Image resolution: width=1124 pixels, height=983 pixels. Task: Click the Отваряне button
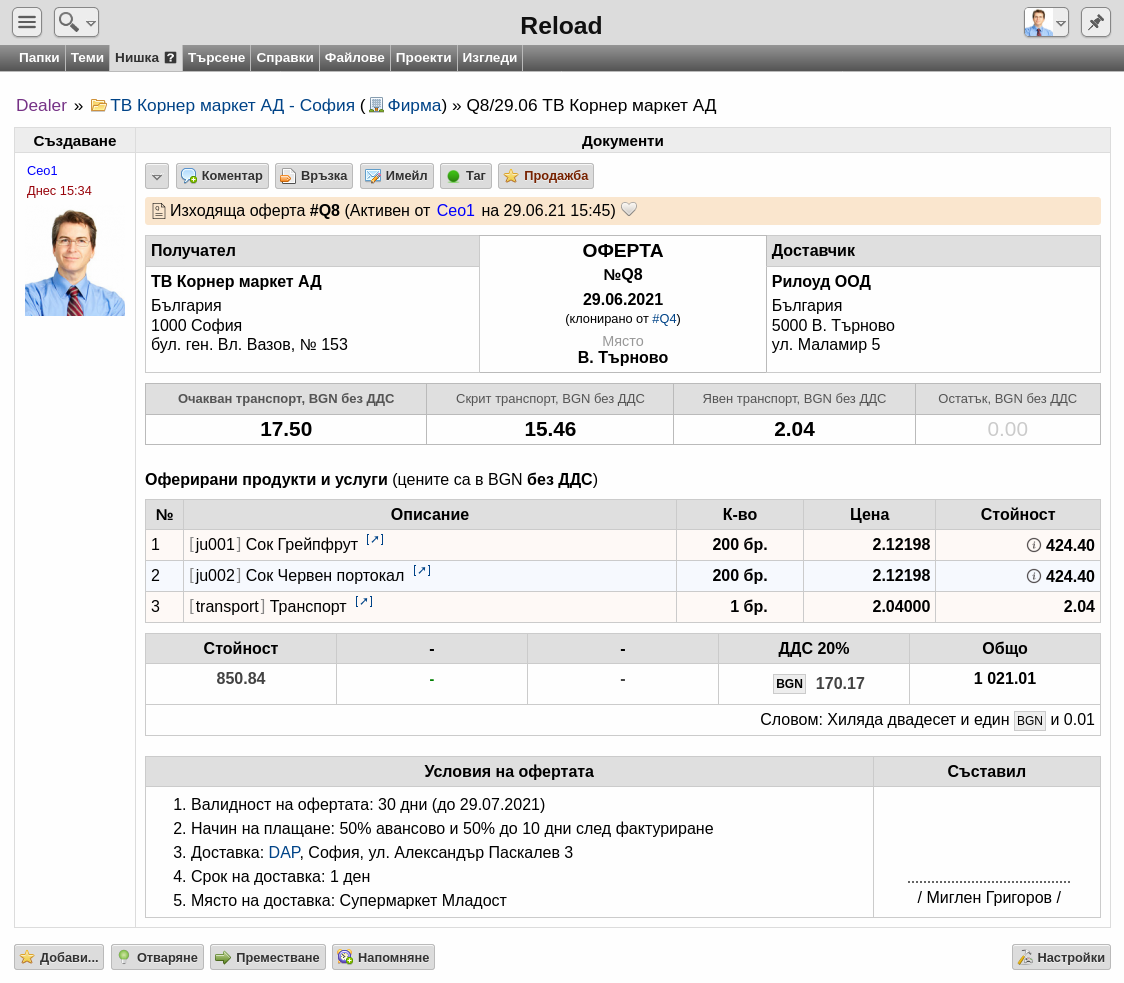pyautogui.click(x=157, y=957)
